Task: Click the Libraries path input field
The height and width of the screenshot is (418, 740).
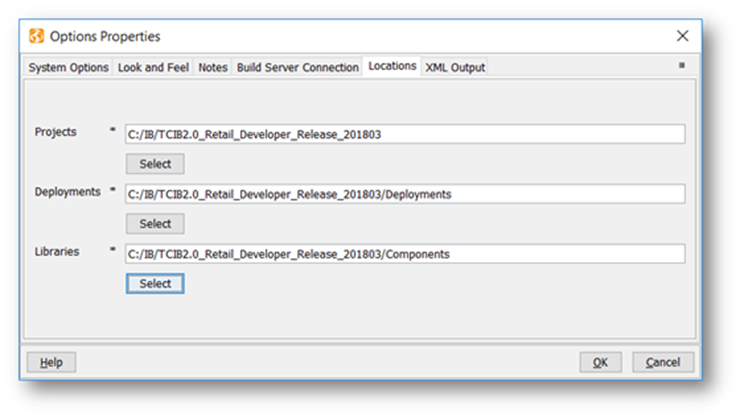Action: point(405,254)
